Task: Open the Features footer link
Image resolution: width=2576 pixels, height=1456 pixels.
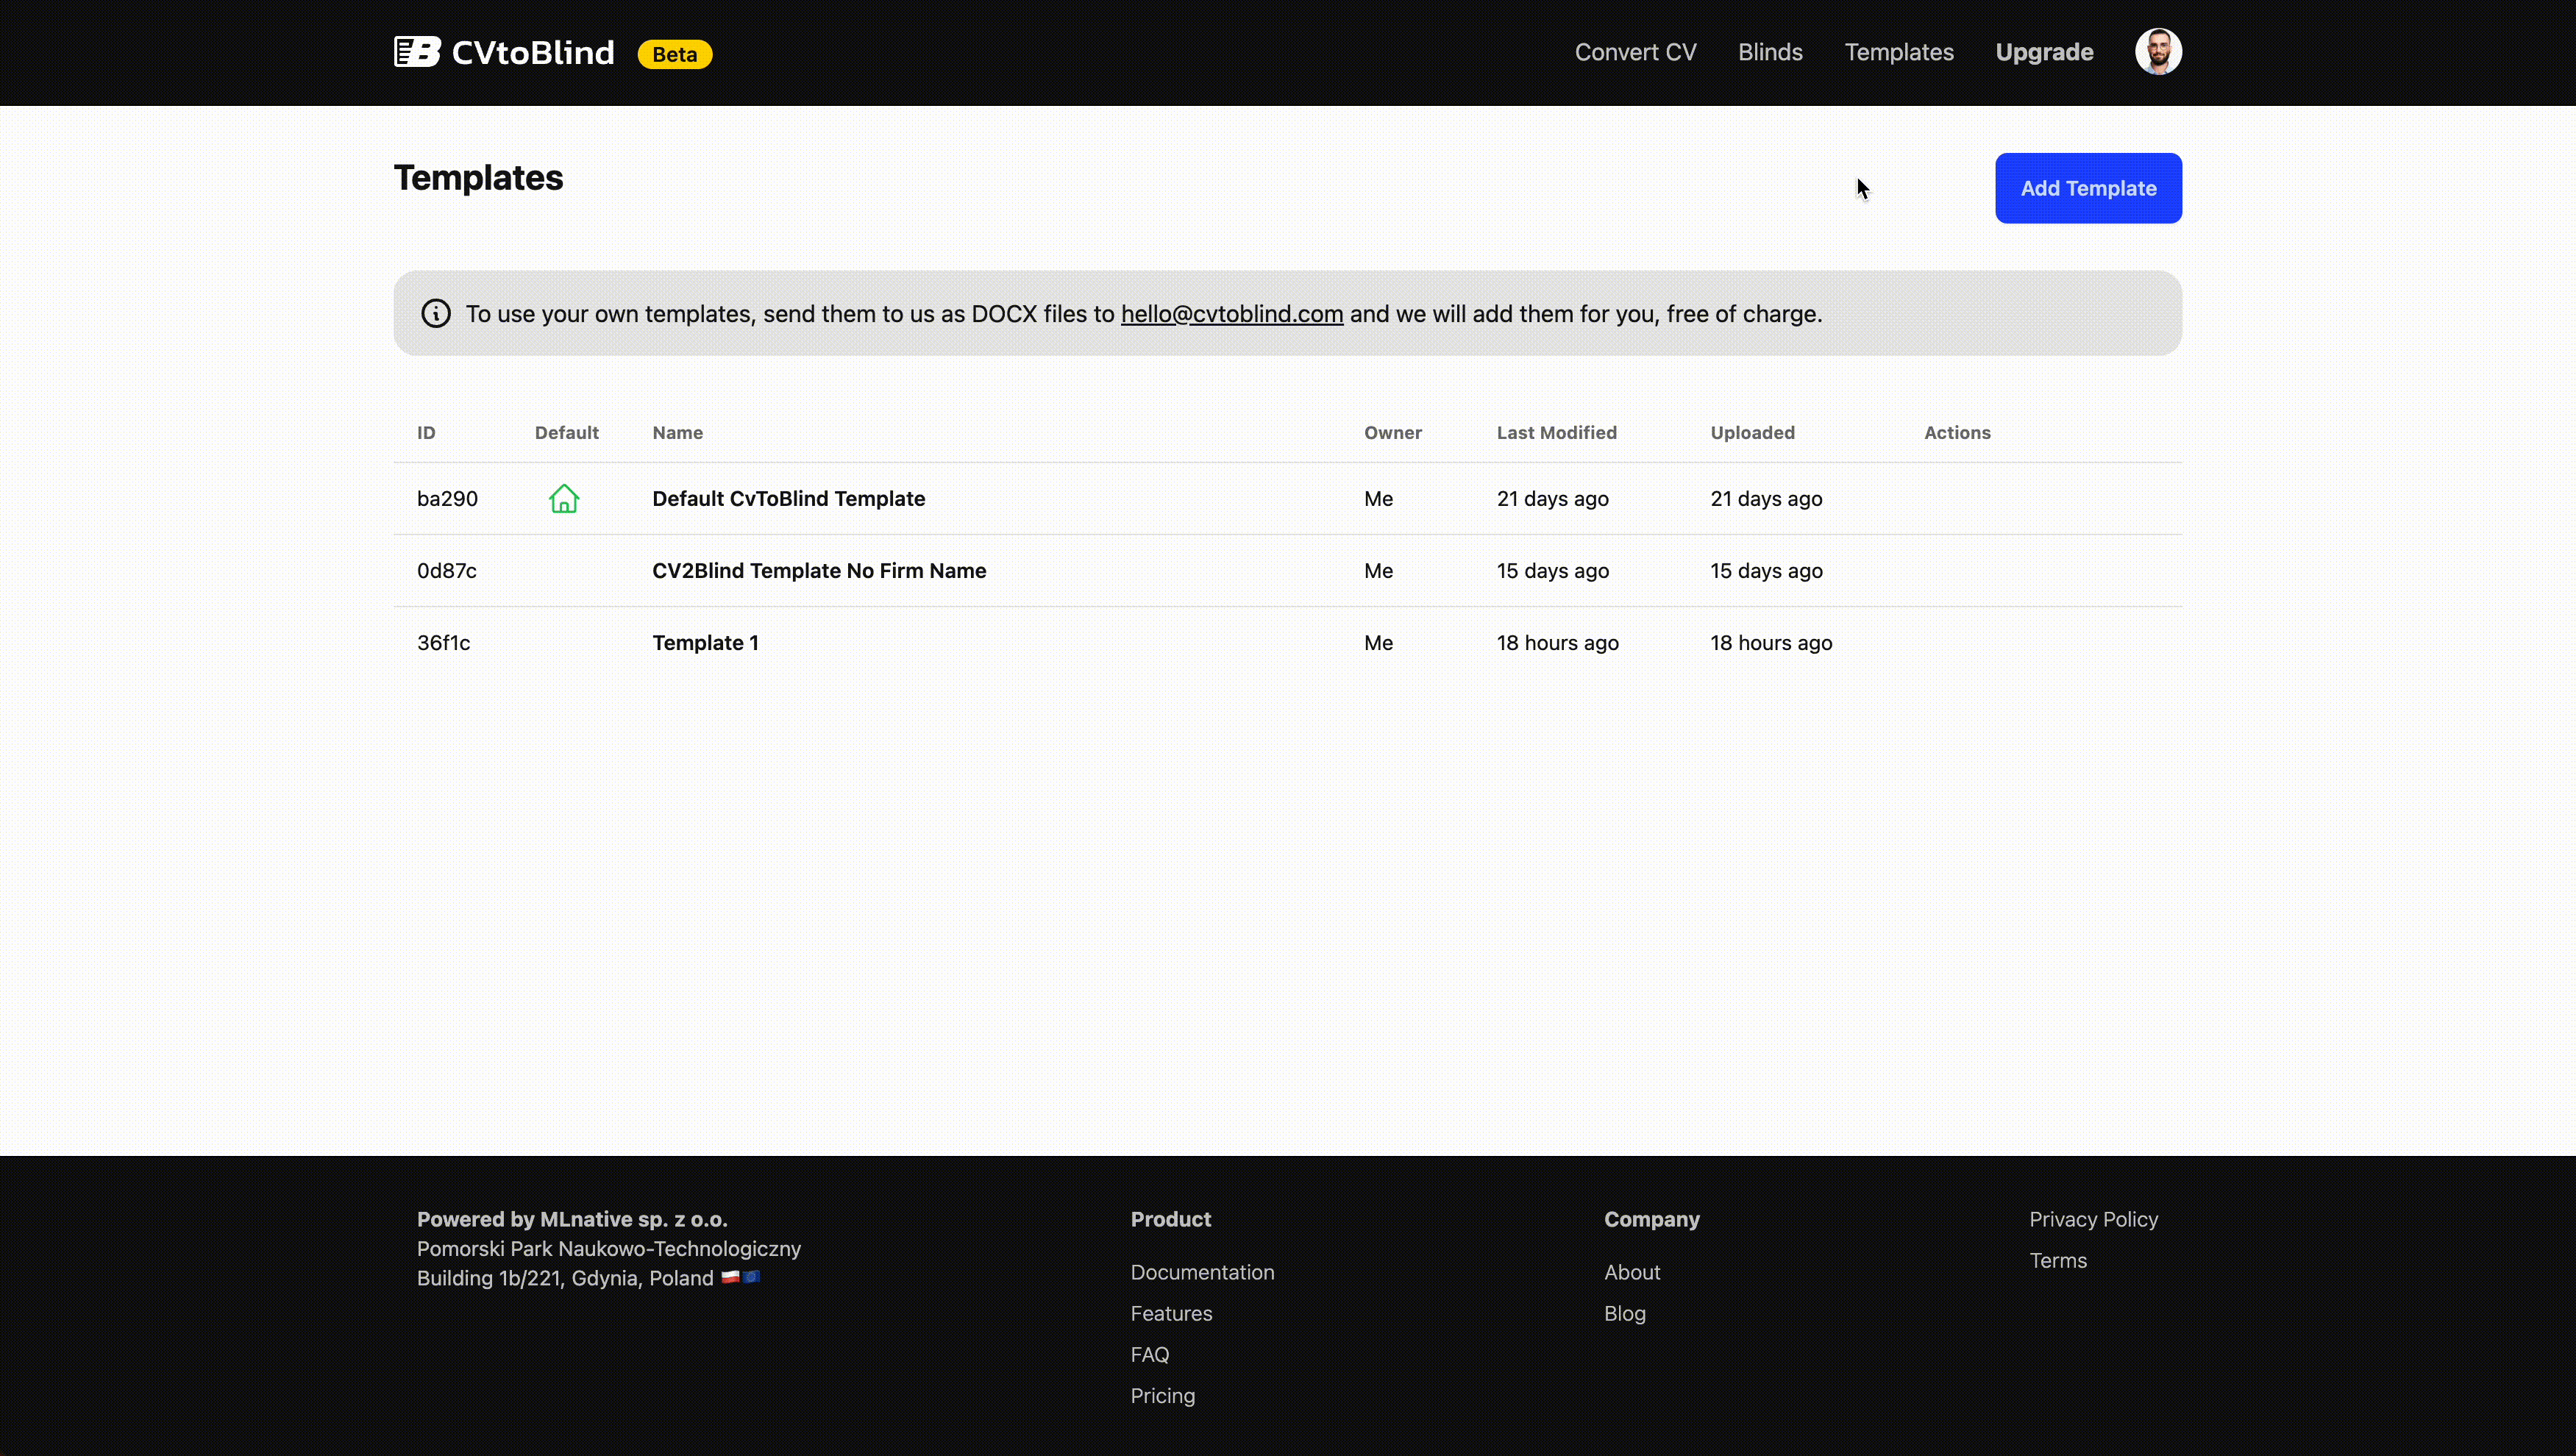Action: (x=1171, y=1313)
